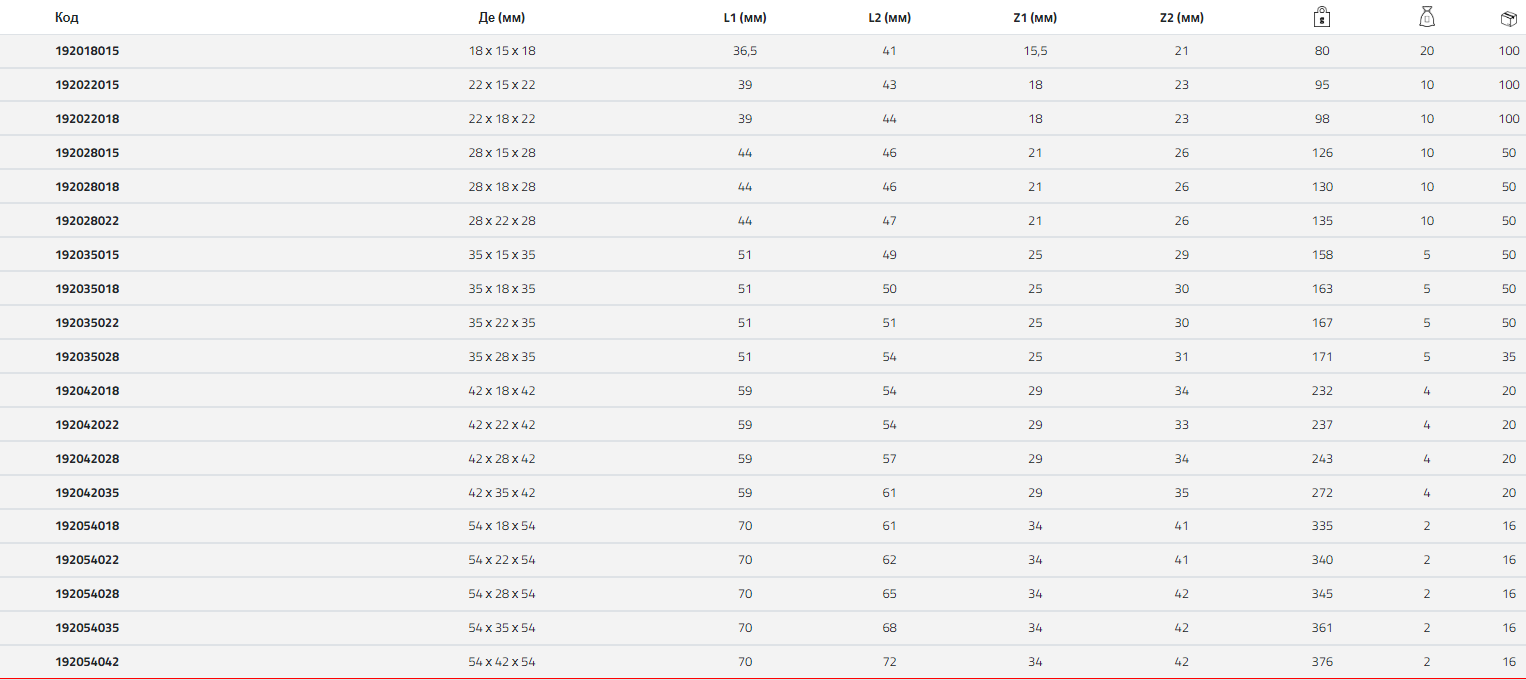Click dimension 42 x 18 x 42

click(x=502, y=391)
